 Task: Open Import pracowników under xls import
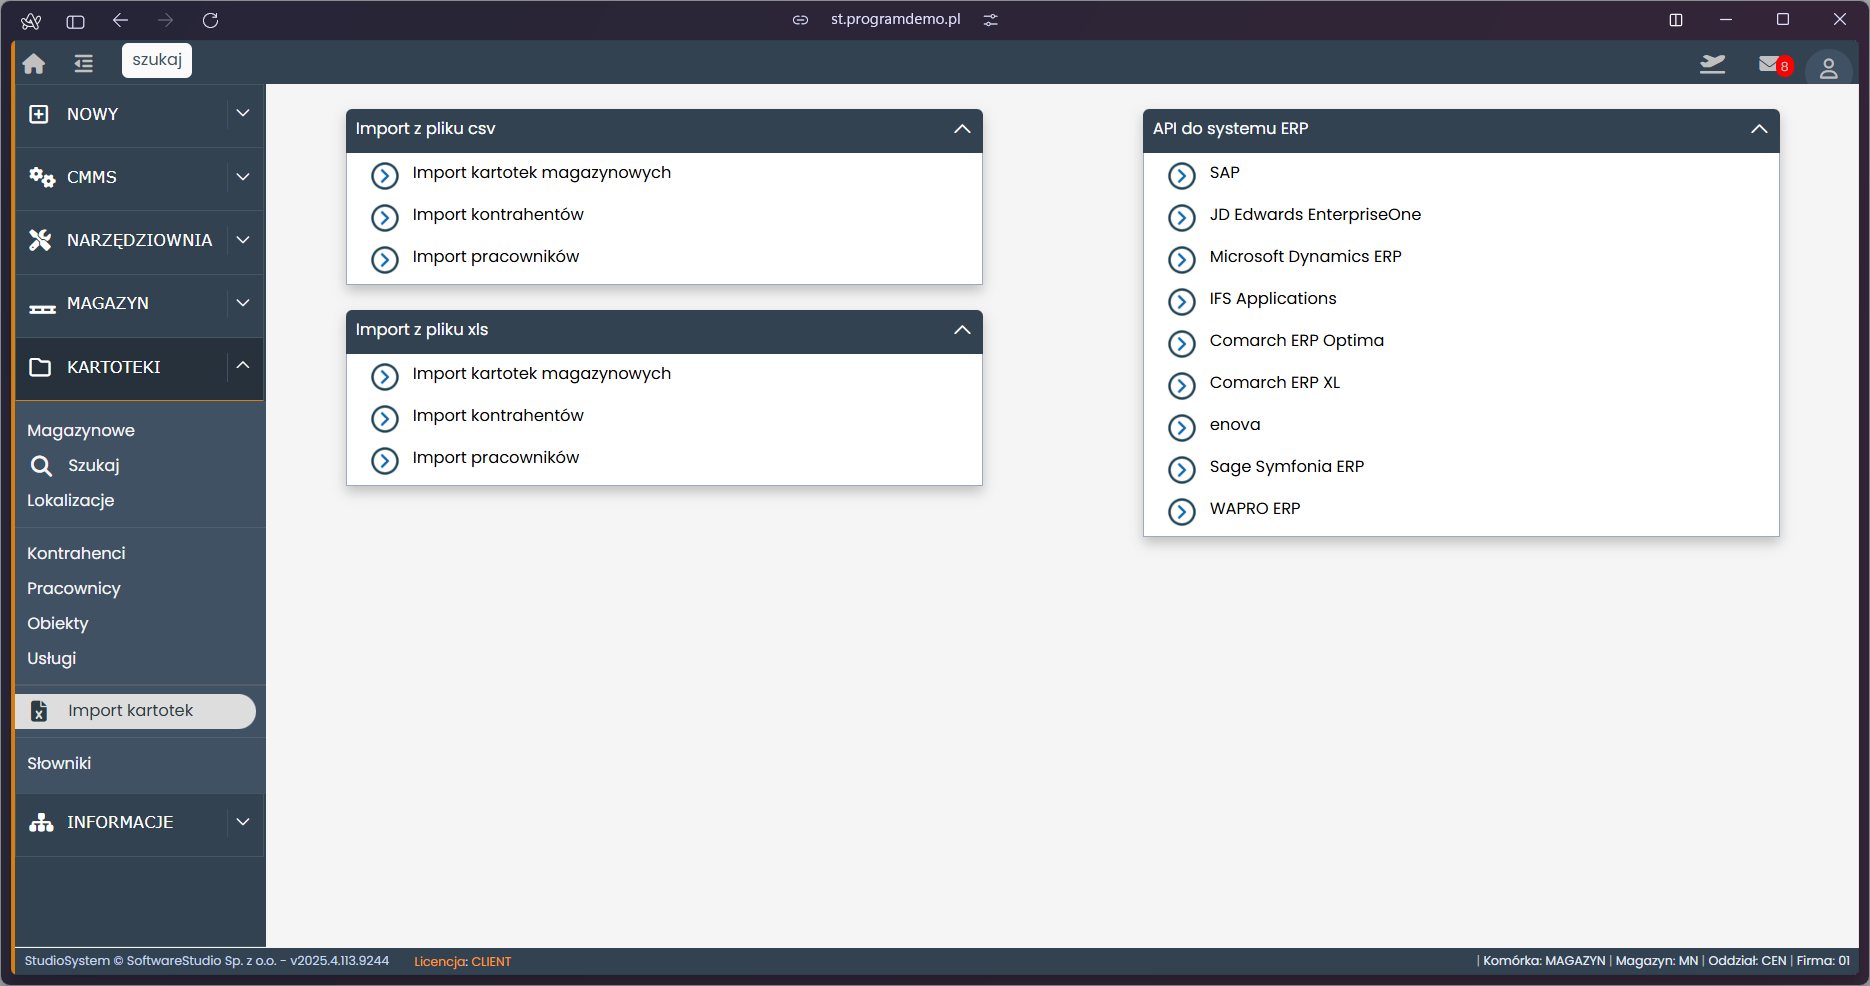pos(495,458)
